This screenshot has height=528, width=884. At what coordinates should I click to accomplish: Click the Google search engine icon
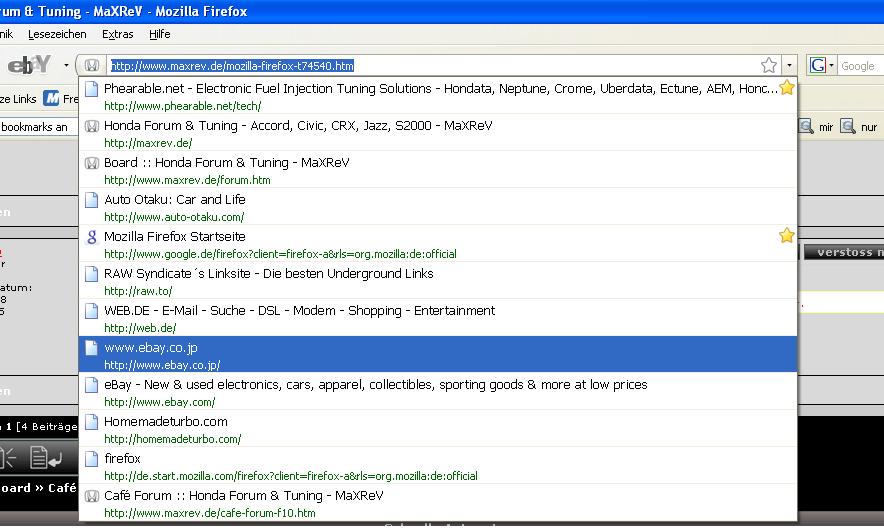[x=817, y=66]
